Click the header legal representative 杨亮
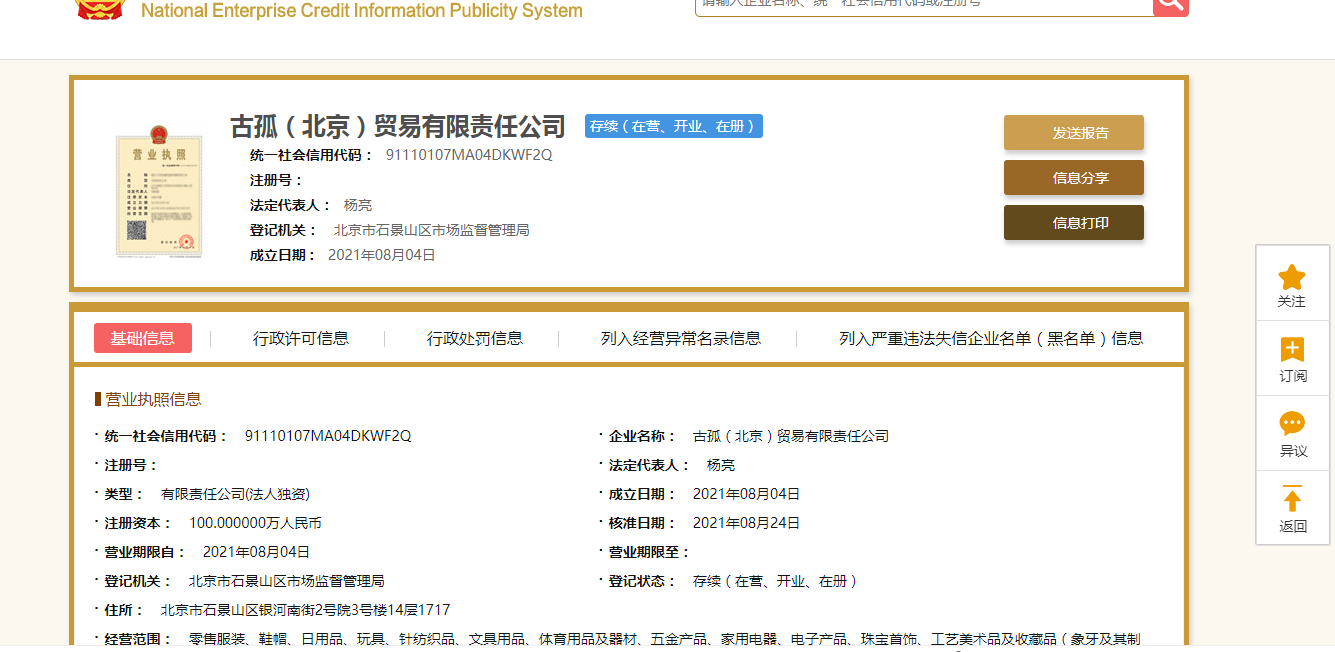 [358, 205]
